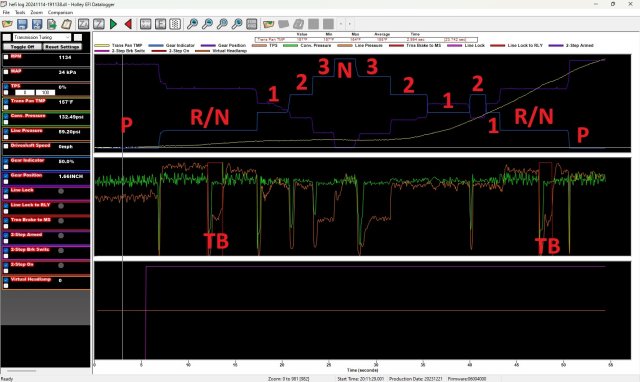This screenshot has height=382, width=640.
Task: Export data using the document-arrow icon
Action: [x=52, y=24]
